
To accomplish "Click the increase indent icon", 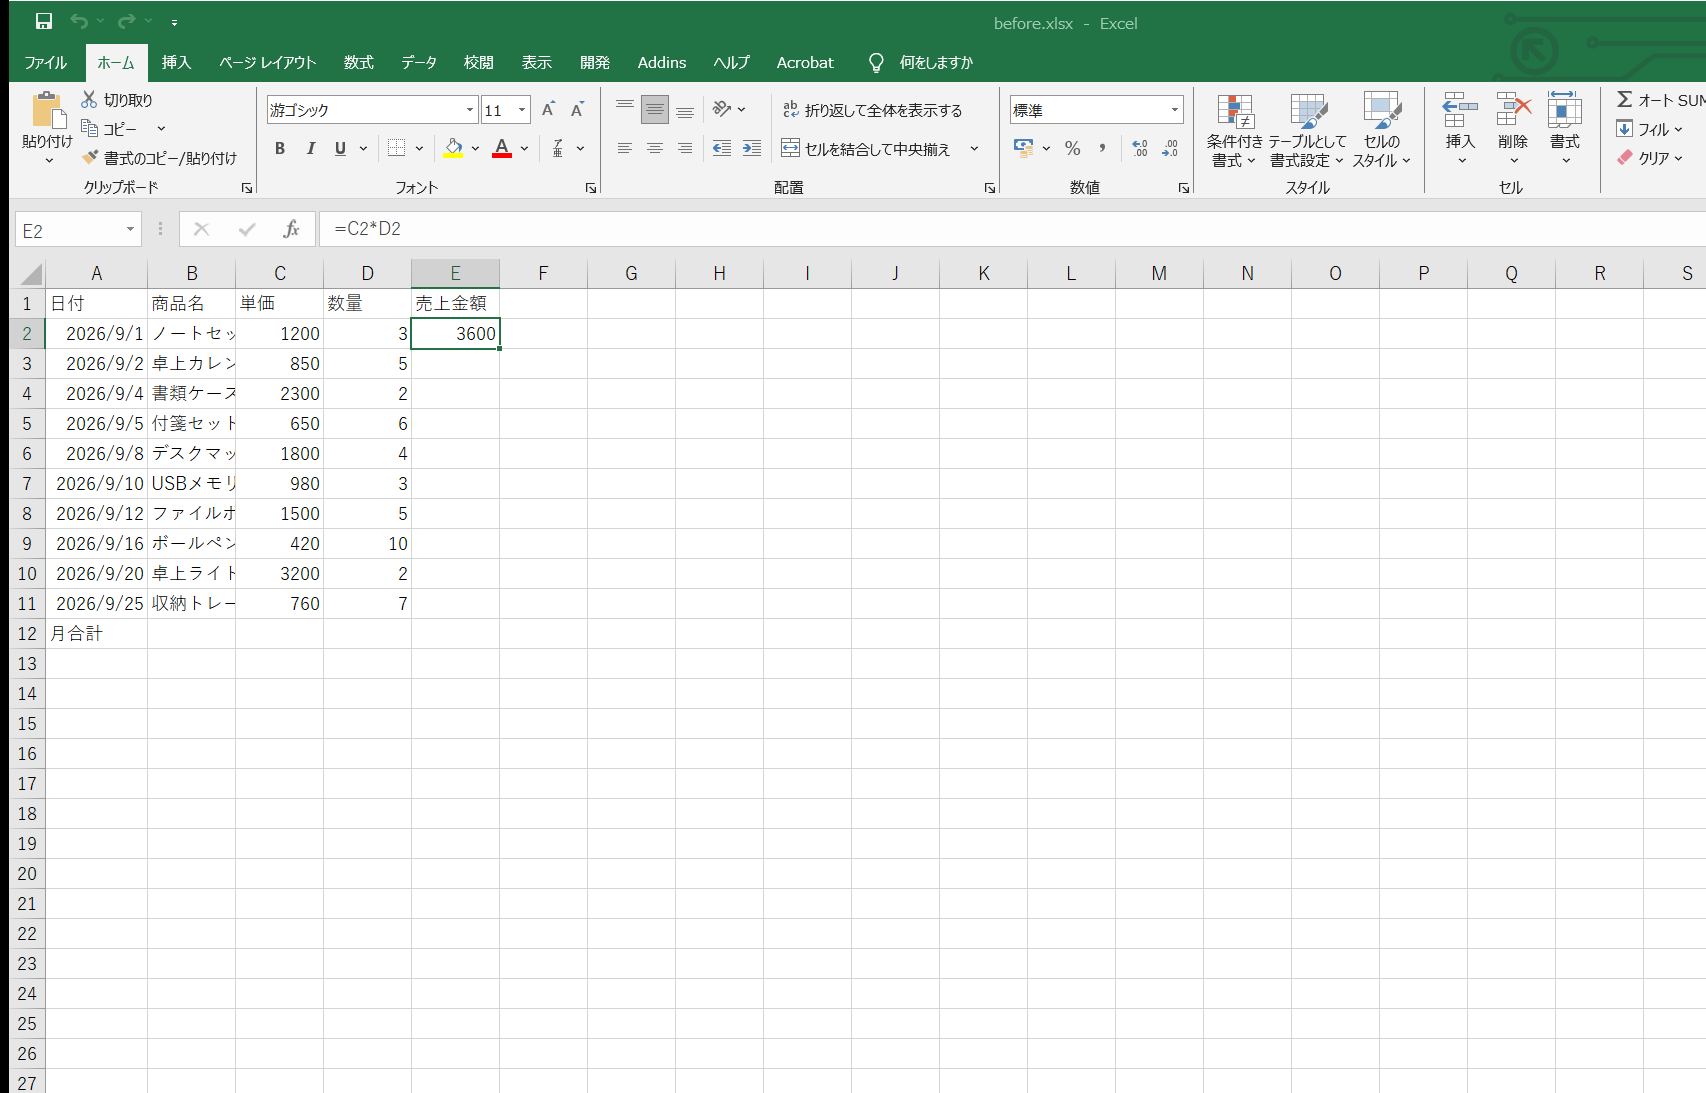I will point(752,148).
